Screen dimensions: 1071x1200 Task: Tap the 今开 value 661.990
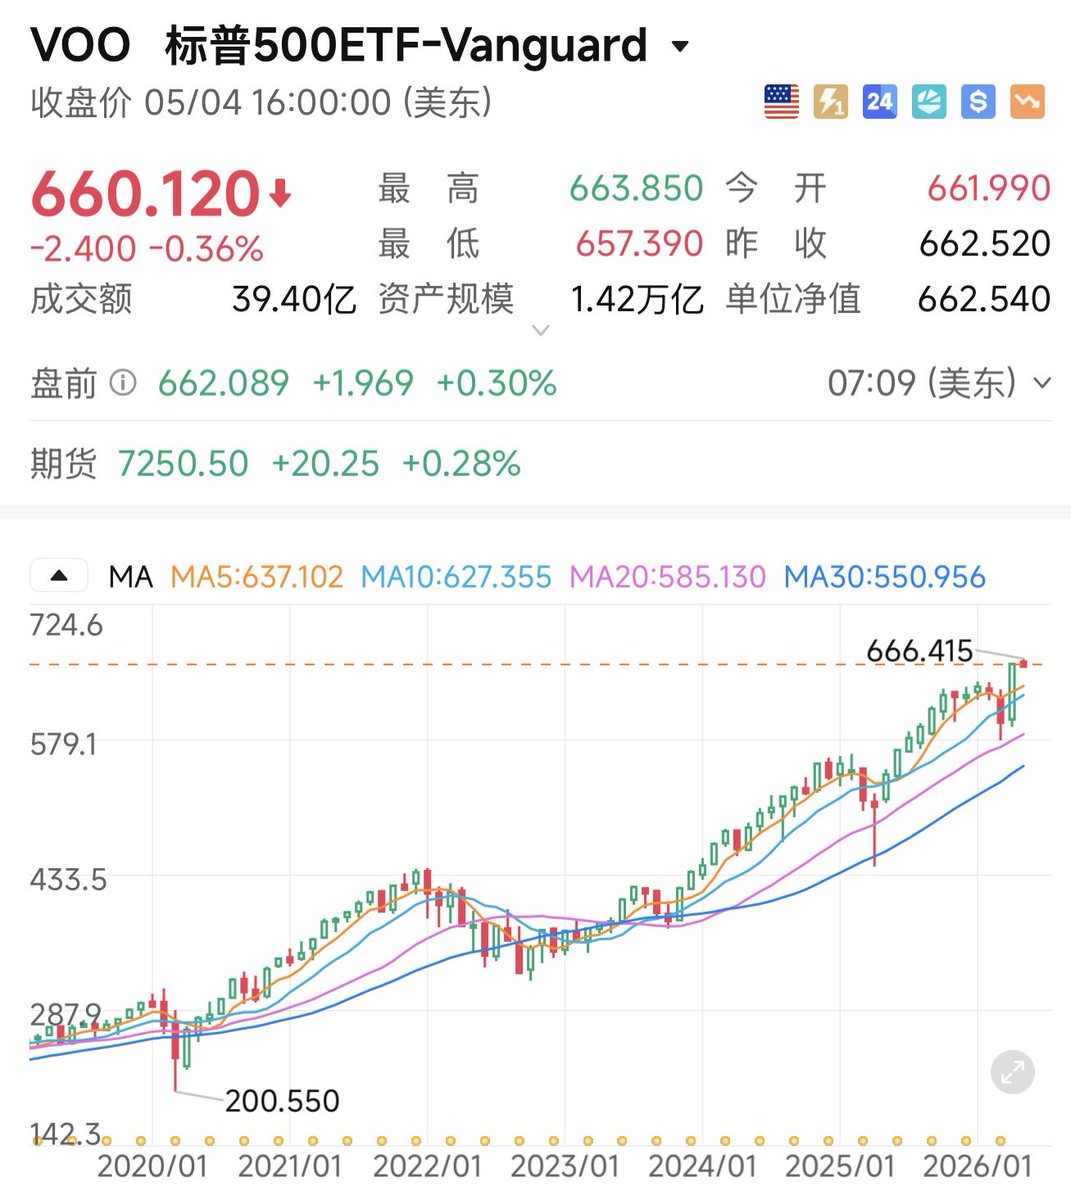tap(988, 188)
